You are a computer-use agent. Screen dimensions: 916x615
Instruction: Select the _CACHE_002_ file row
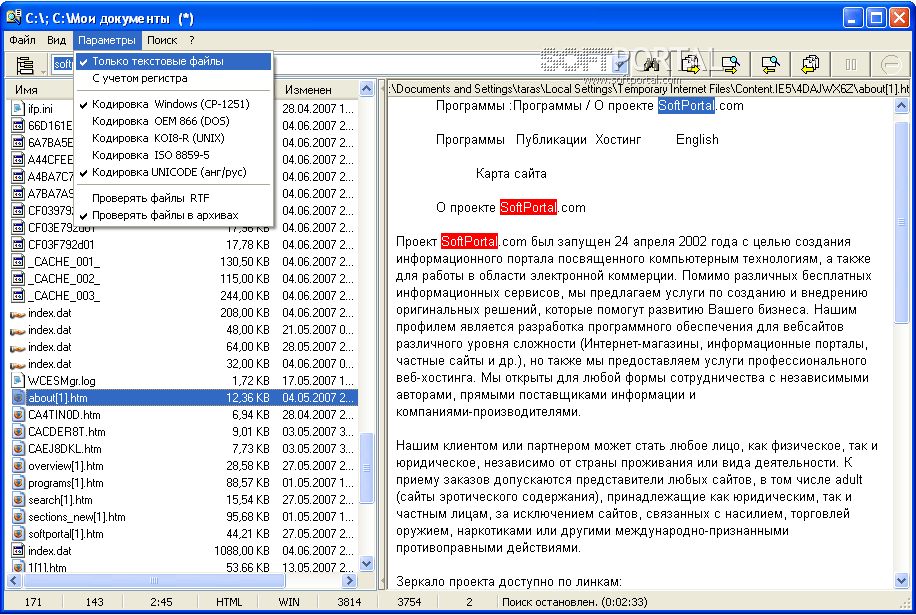(183, 279)
